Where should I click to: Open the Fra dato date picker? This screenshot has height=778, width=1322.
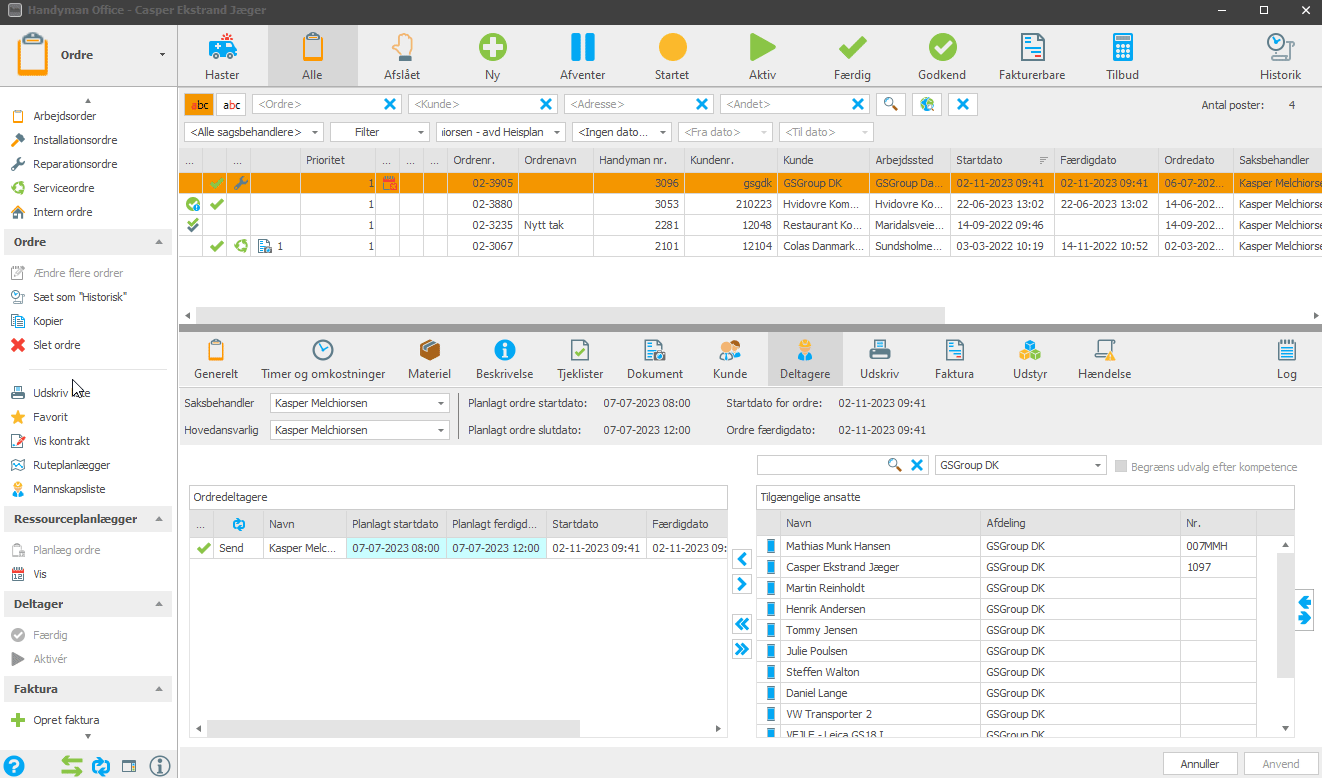click(x=725, y=132)
